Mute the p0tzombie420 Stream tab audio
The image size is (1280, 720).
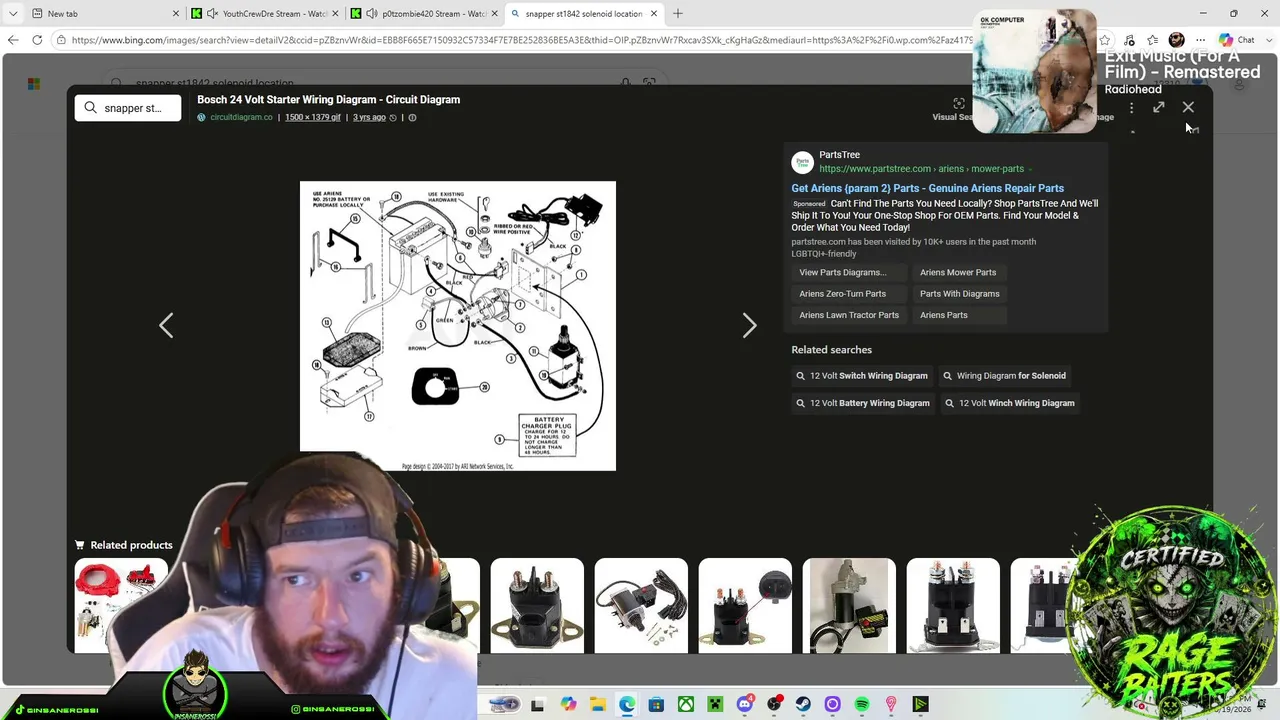coord(372,13)
